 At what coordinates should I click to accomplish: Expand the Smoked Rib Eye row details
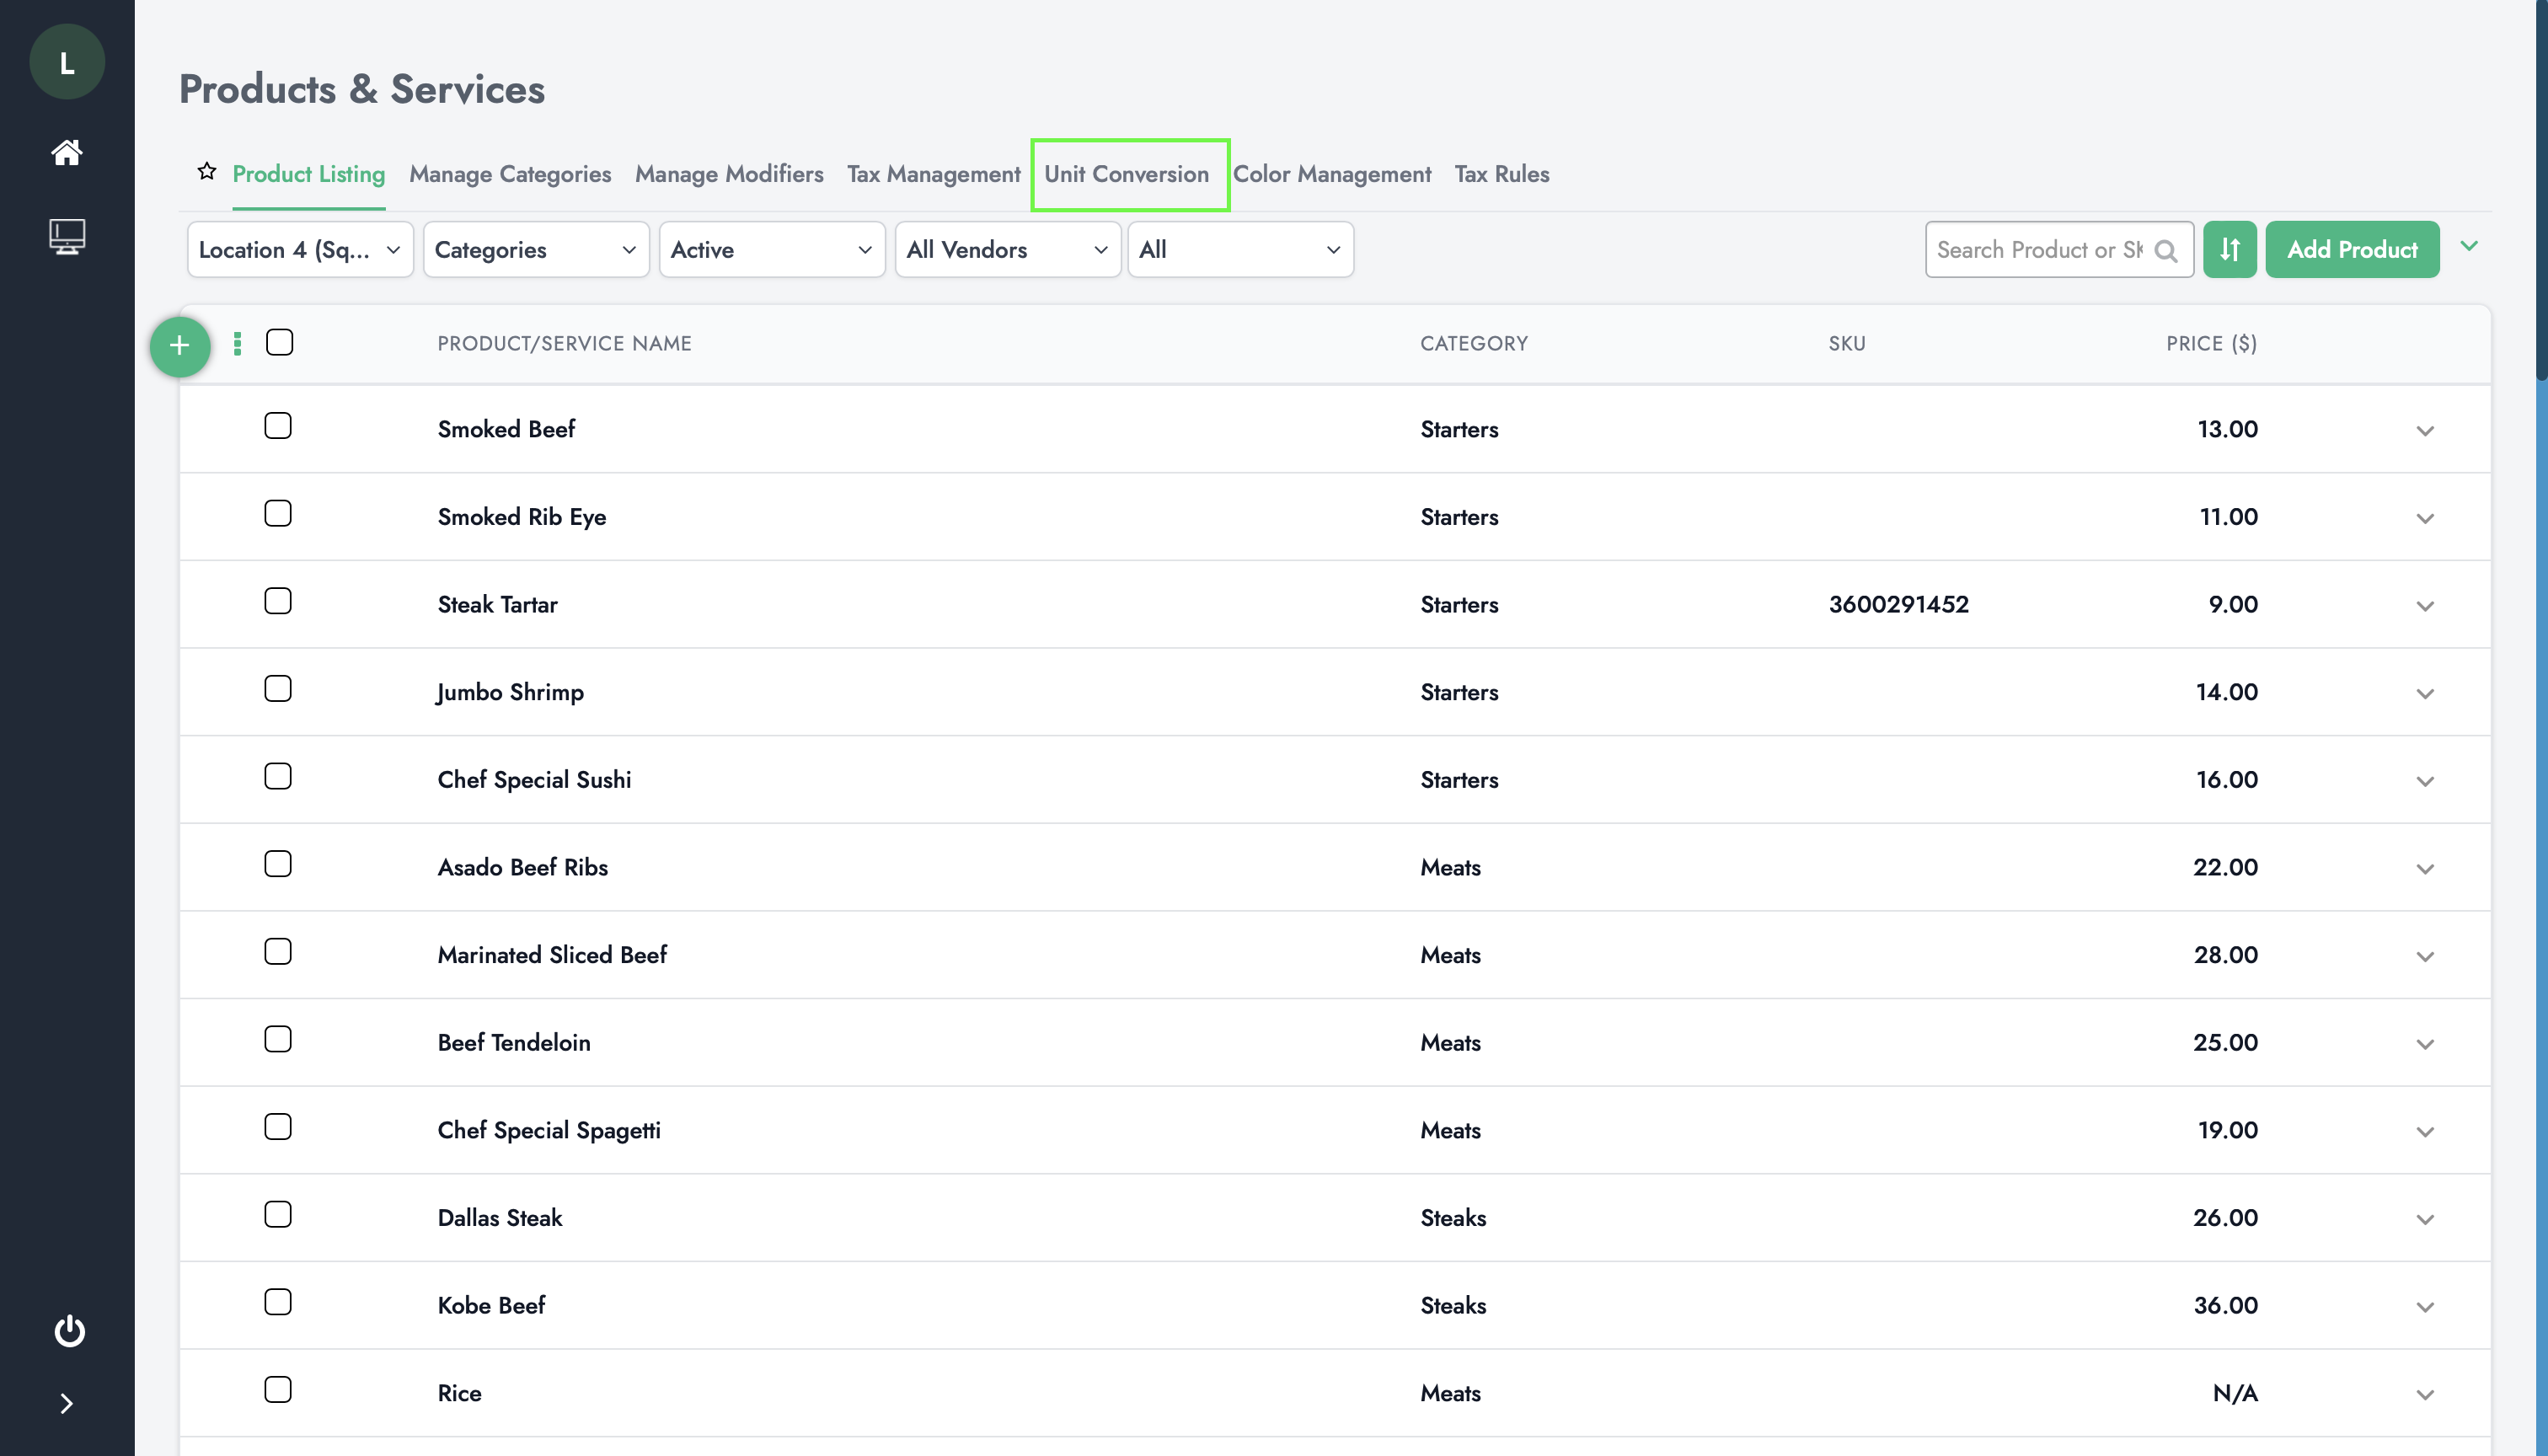click(2426, 517)
